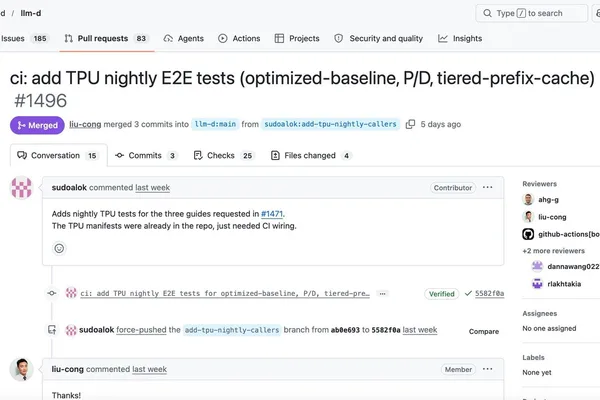Click the commit checks success checkmark icon

point(468,294)
